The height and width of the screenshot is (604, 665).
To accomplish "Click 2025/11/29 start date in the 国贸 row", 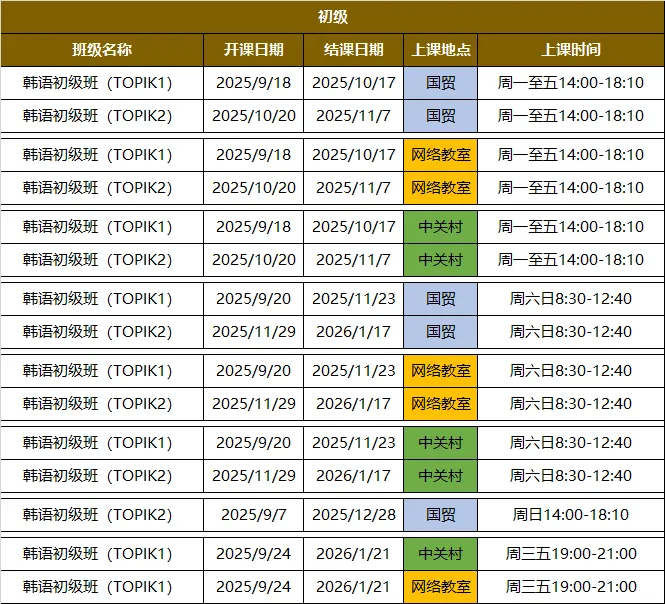I will (x=254, y=332).
